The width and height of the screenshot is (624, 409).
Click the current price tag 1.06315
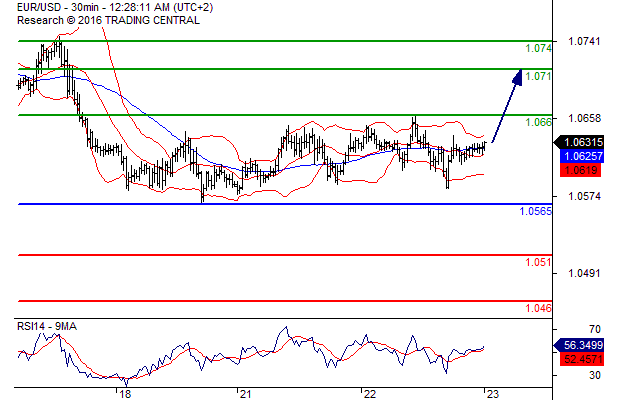[x=579, y=142]
